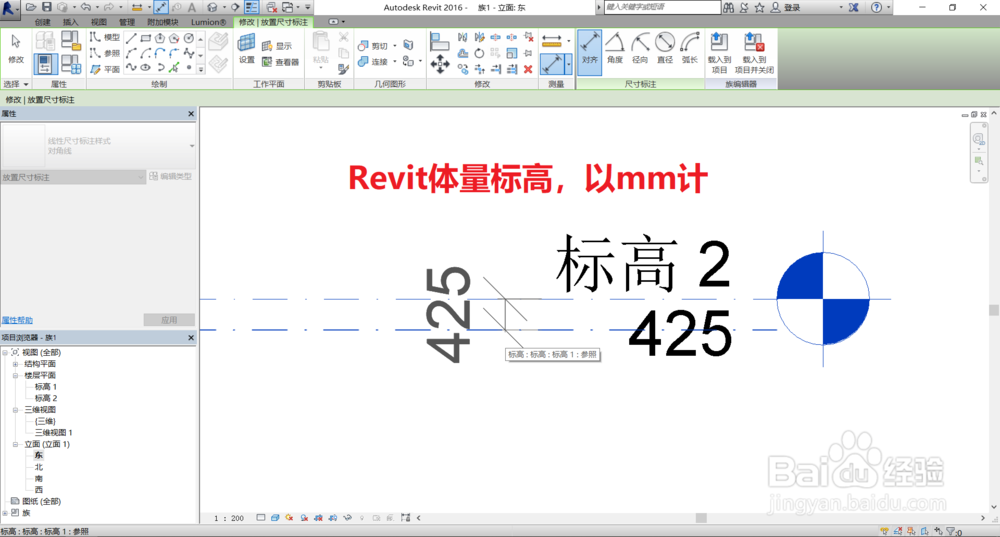Select the Angular (角度) dimension tool
The height and width of the screenshot is (537, 1000).
pos(615,48)
